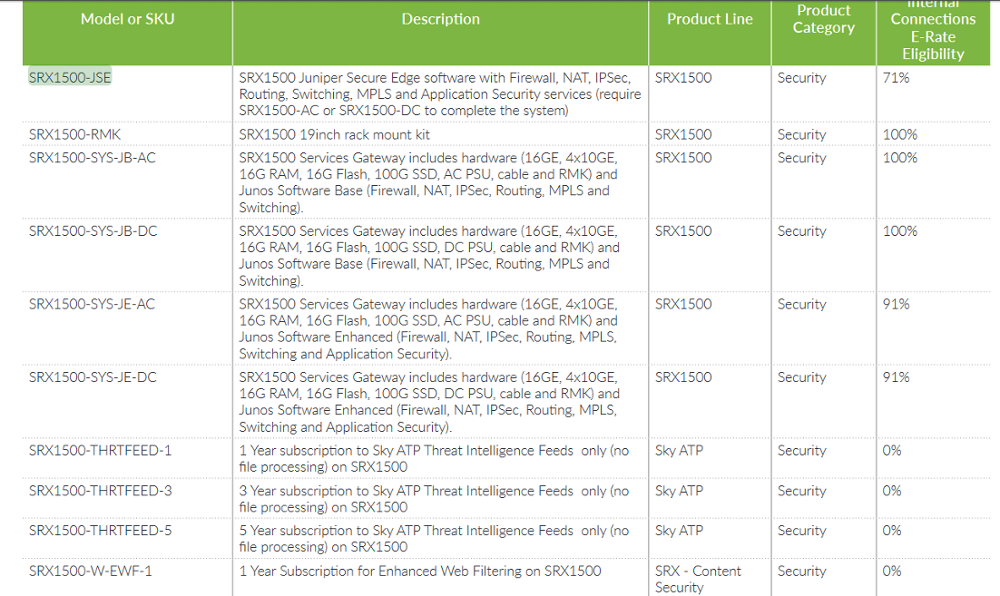Click the Juniper Secure Edge software description
The width and height of the screenshot is (1000, 596).
point(440,94)
